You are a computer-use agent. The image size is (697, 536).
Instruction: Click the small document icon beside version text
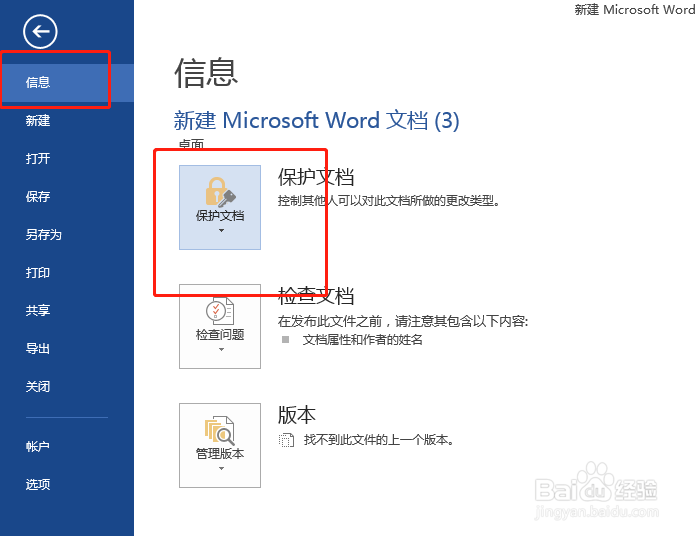pos(286,440)
